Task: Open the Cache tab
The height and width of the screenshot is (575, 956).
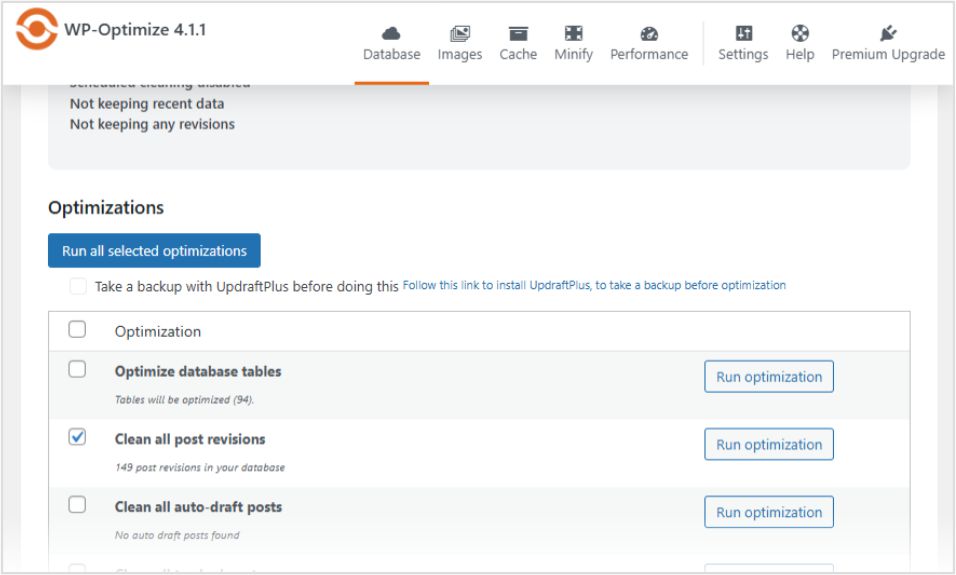Action: pos(518,54)
